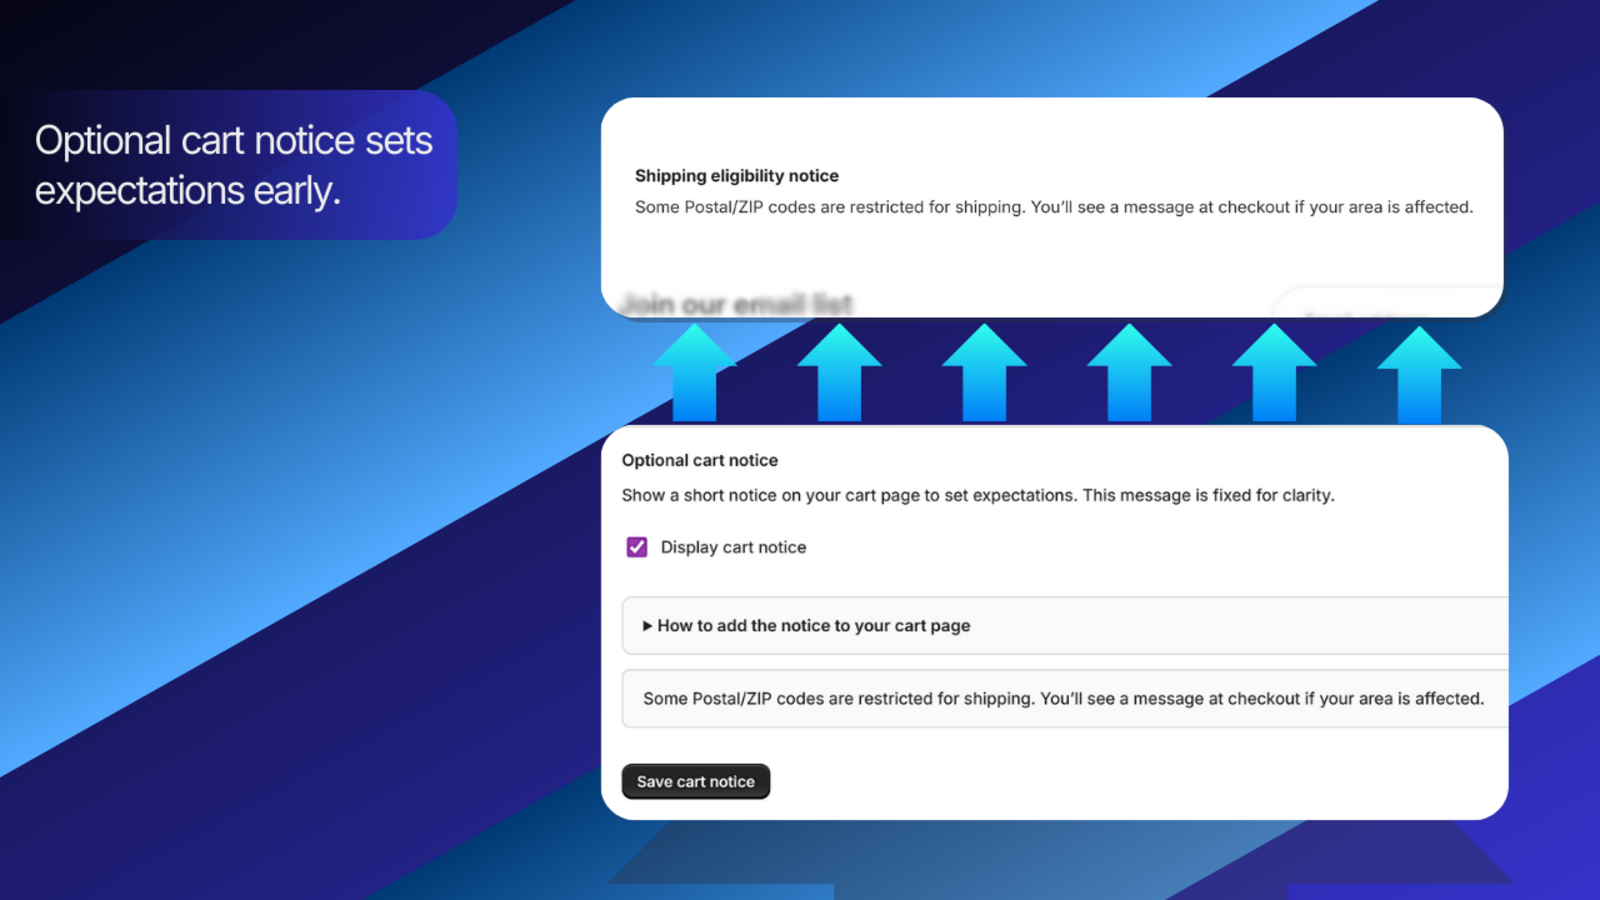Click the "Display cart notice" label text
Viewport: 1600px width, 900px height.
pyautogui.click(x=733, y=547)
